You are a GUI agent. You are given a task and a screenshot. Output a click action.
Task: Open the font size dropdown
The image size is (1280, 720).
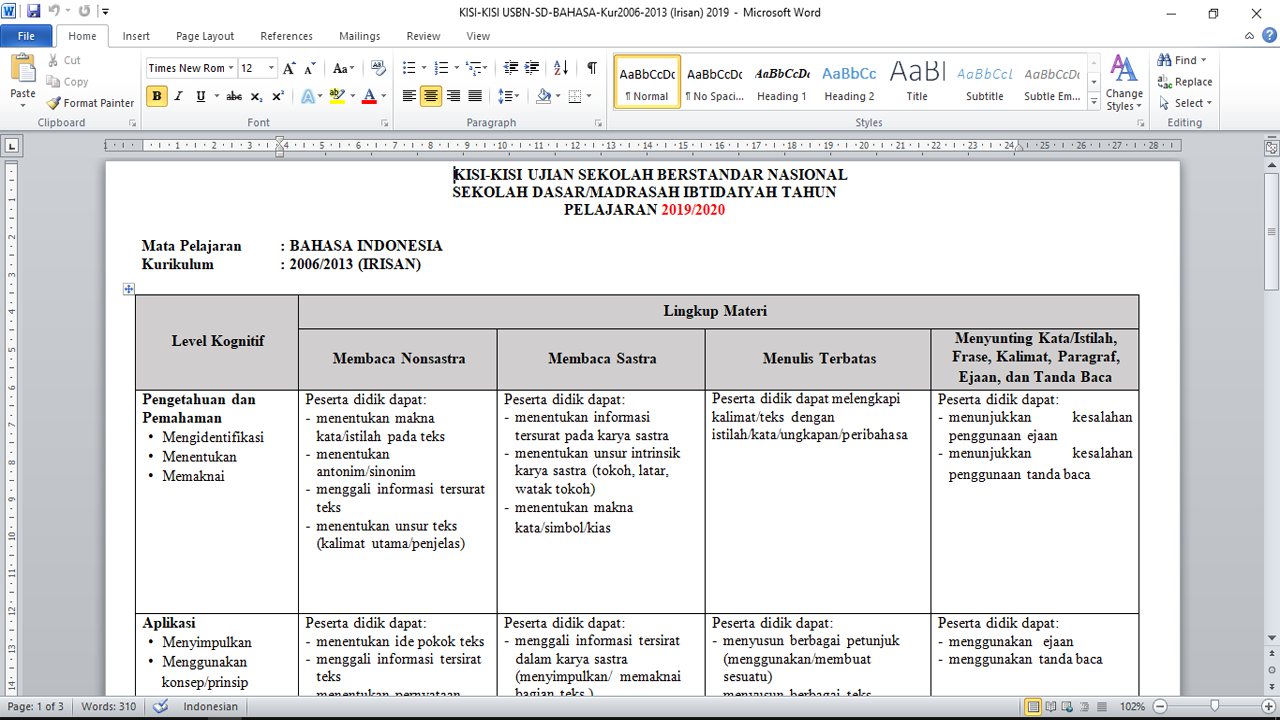[x=271, y=68]
